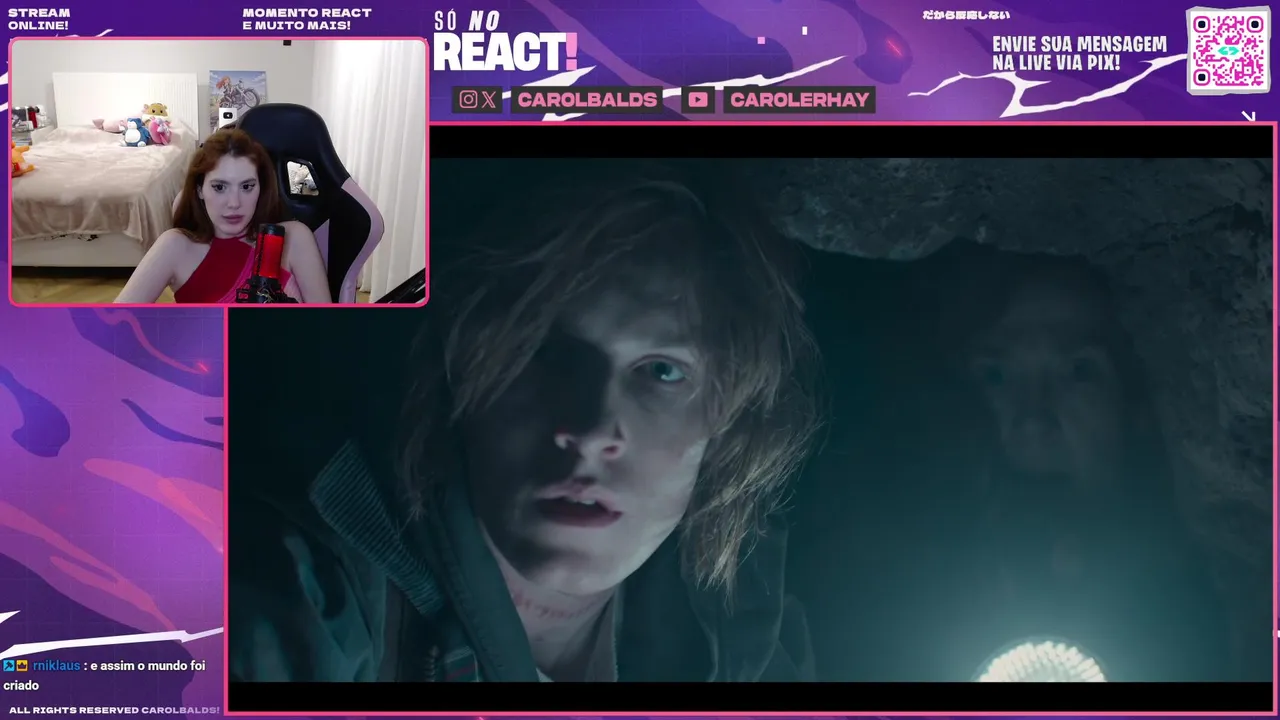Click 'ENVIE SUA MENSAGEM NA LIVE VIA PIX!' text
1280x720 pixels.
pos(1079,53)
